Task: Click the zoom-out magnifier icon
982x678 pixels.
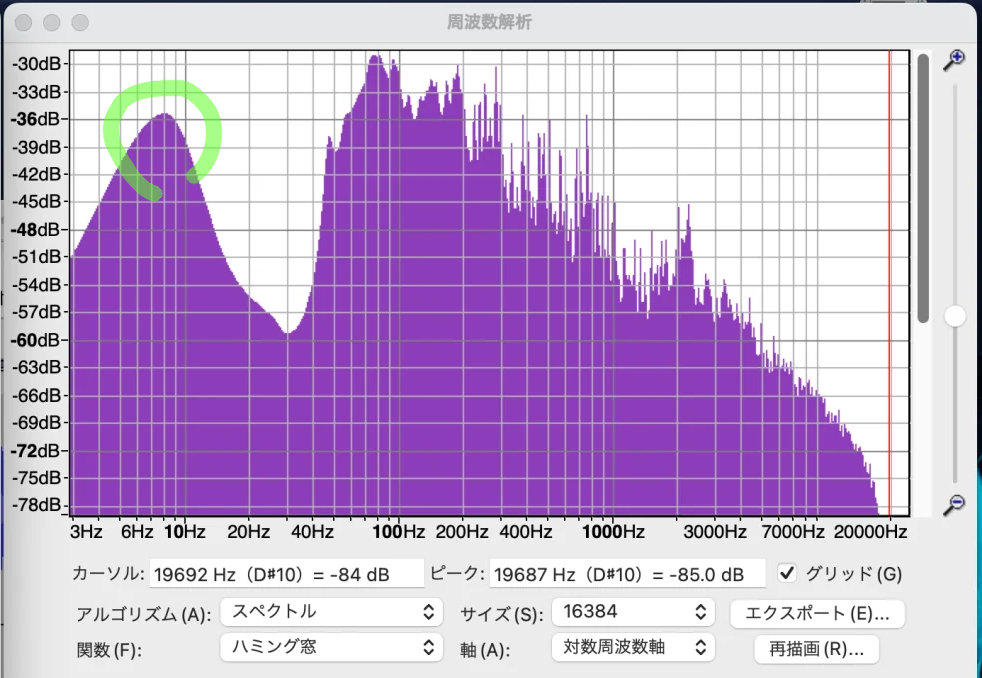Action: [955, 503]
